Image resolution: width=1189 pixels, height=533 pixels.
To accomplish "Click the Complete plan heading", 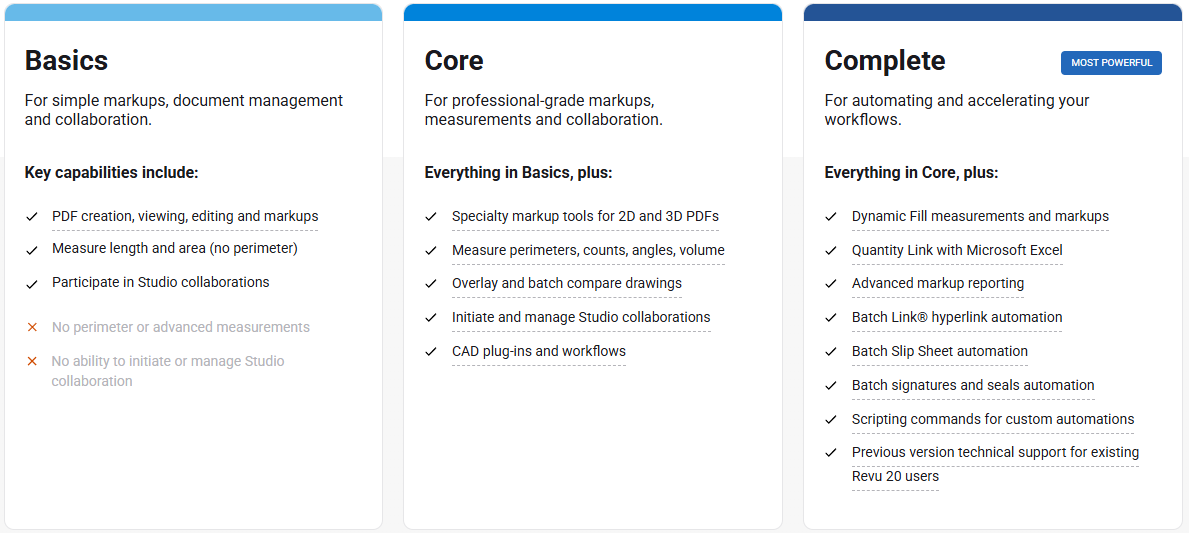I will (x=885, y=61).
